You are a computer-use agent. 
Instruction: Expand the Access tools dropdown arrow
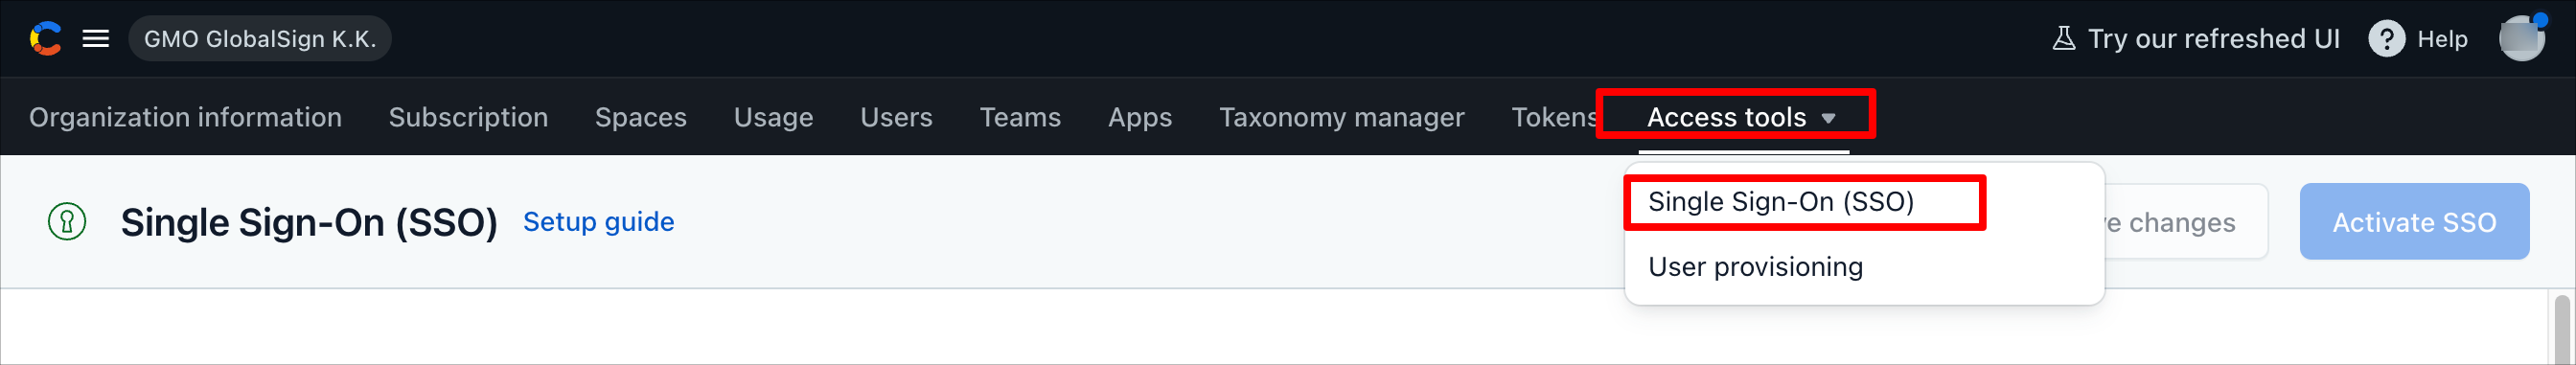click(1828, 118)
